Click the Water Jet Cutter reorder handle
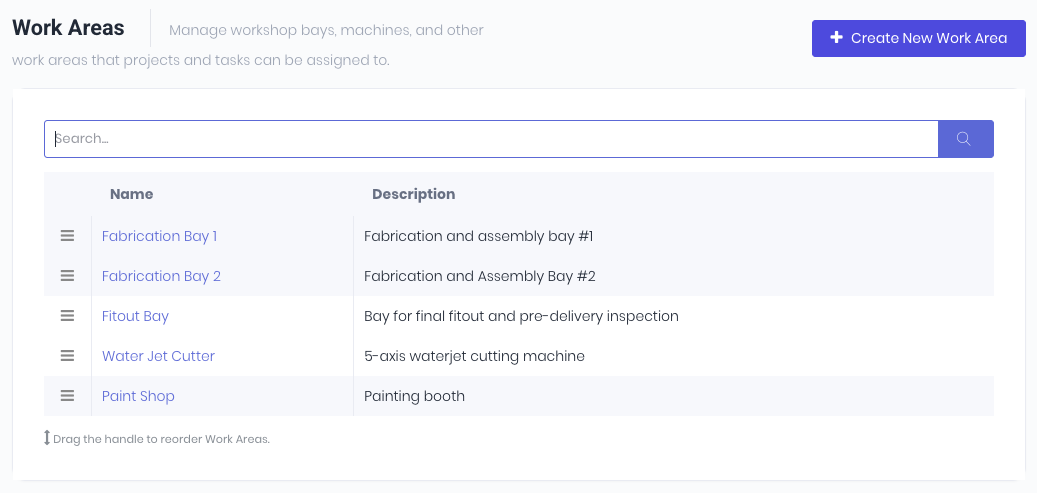1037x493 pixels. pyautogui.click(x=67, y=356)
